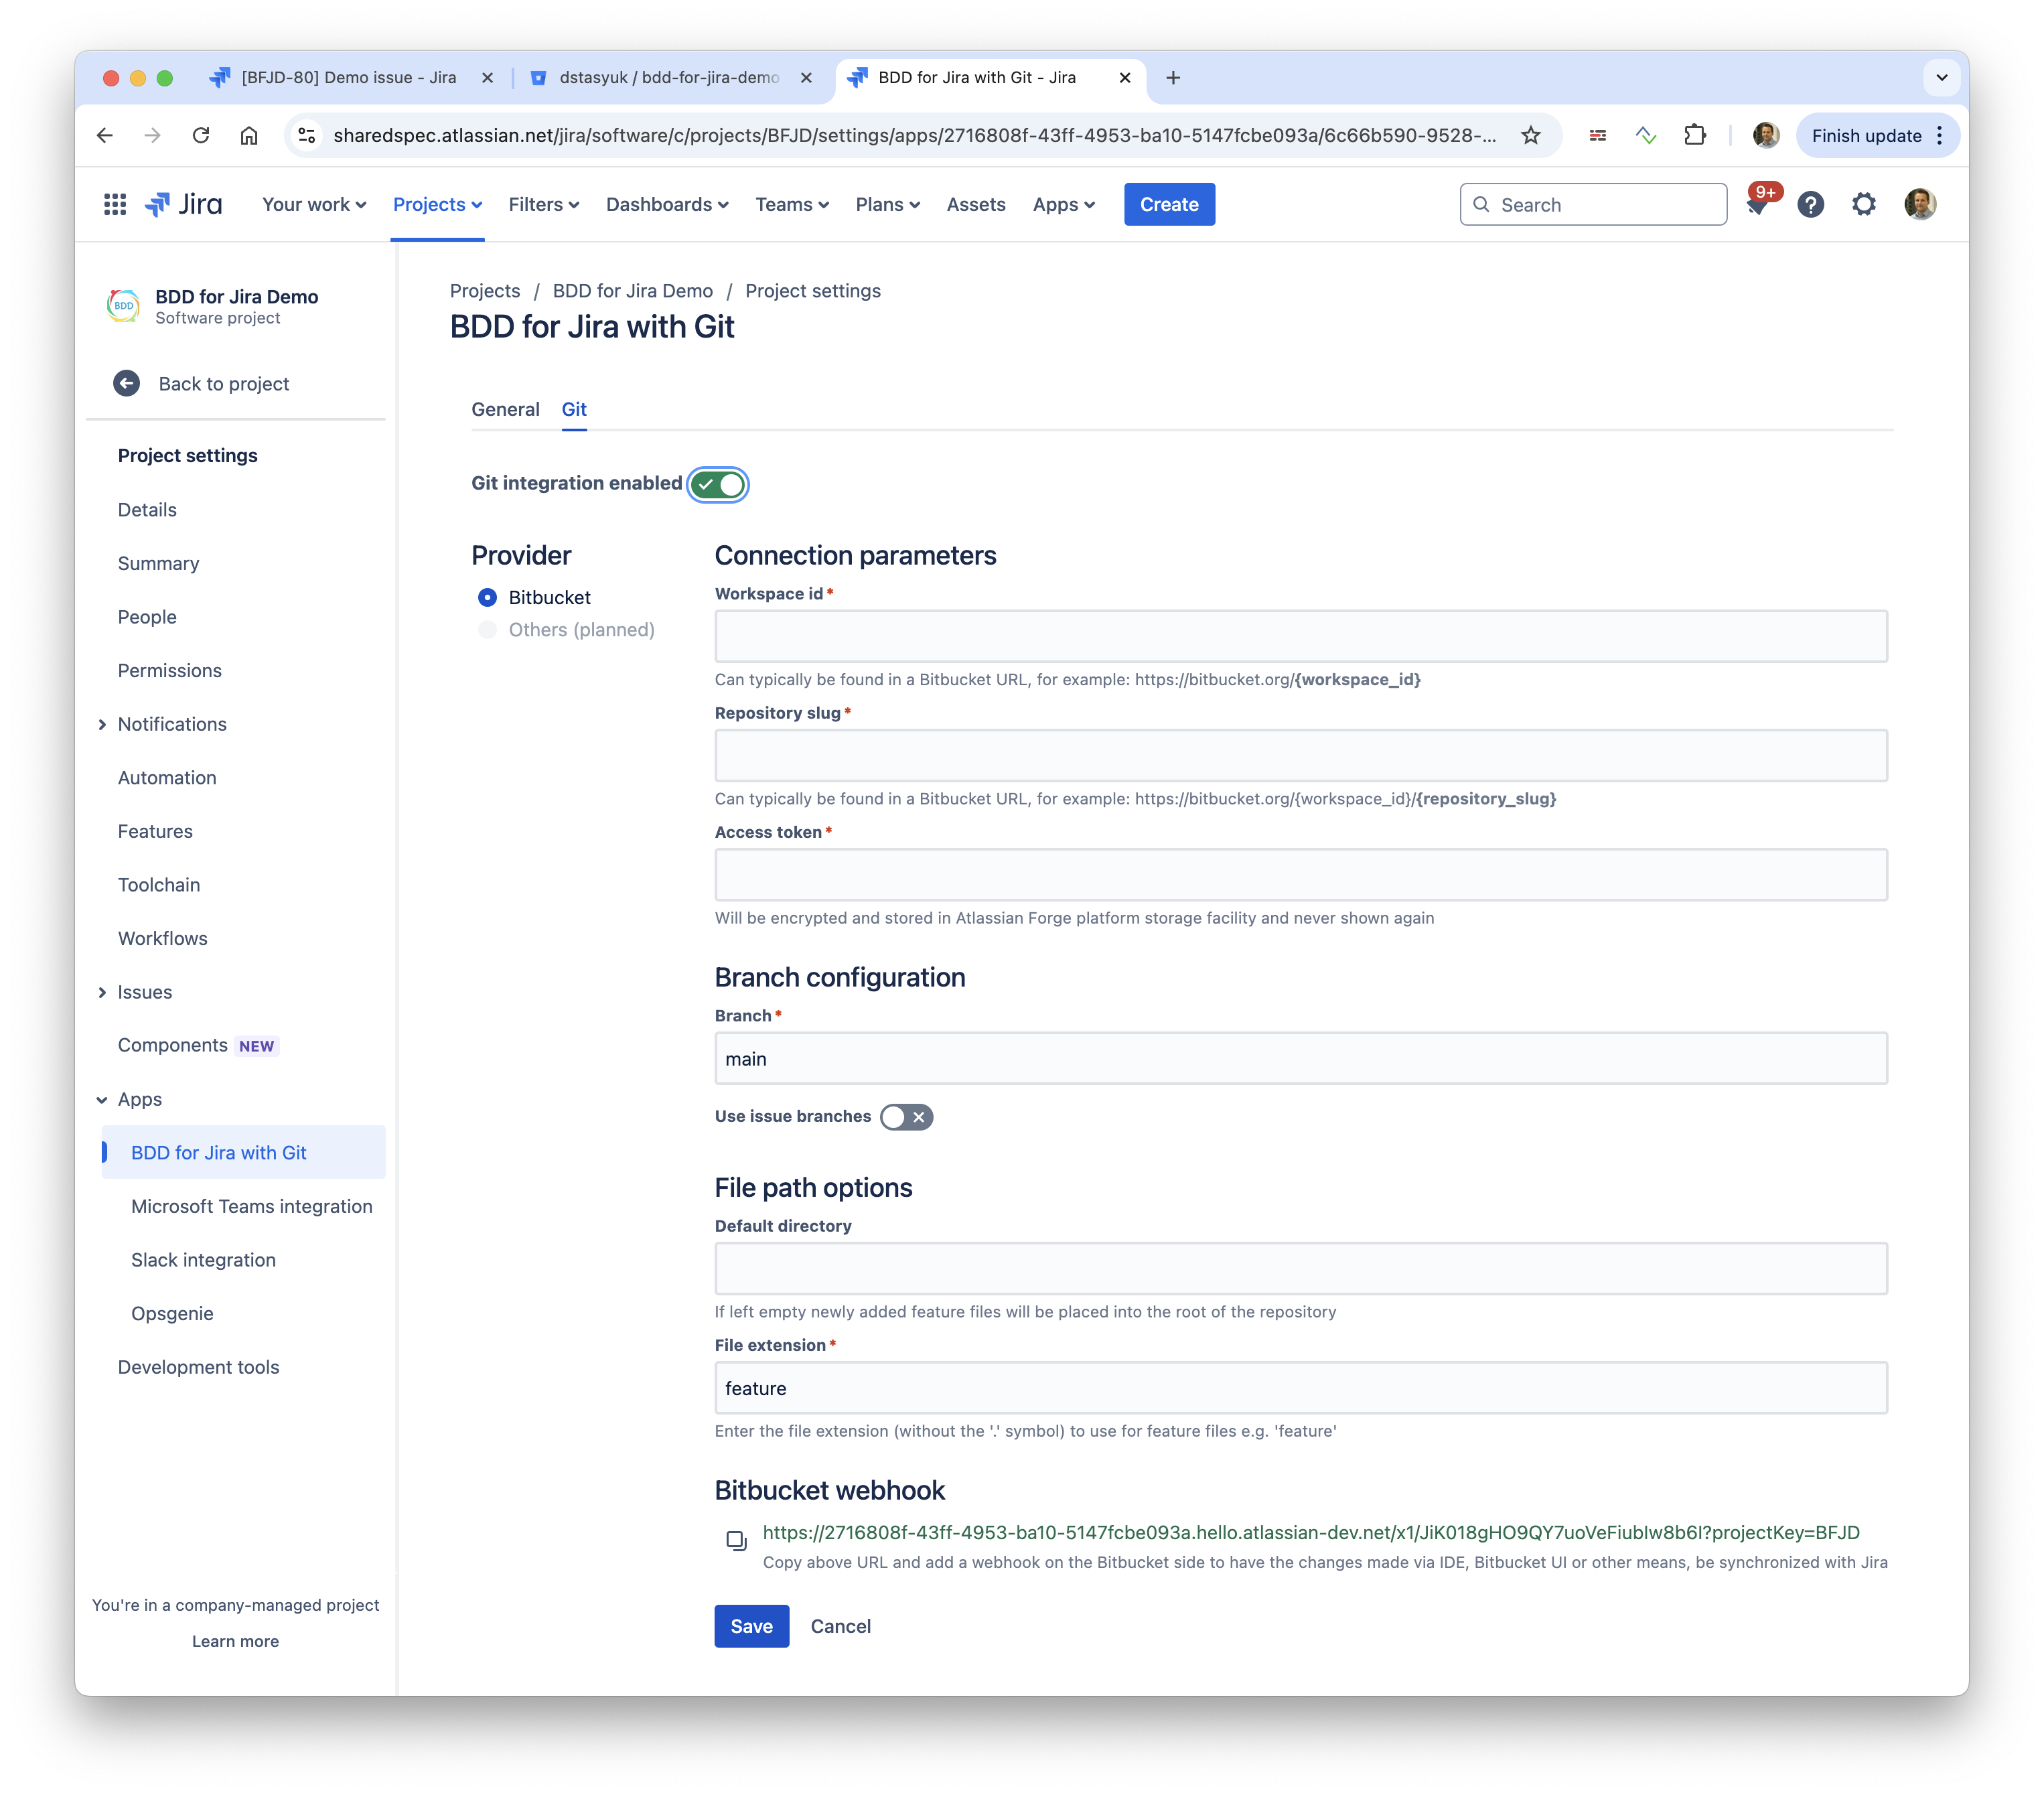Select the Git tab
2044x1795 pixels.
(x=574, y=409)
